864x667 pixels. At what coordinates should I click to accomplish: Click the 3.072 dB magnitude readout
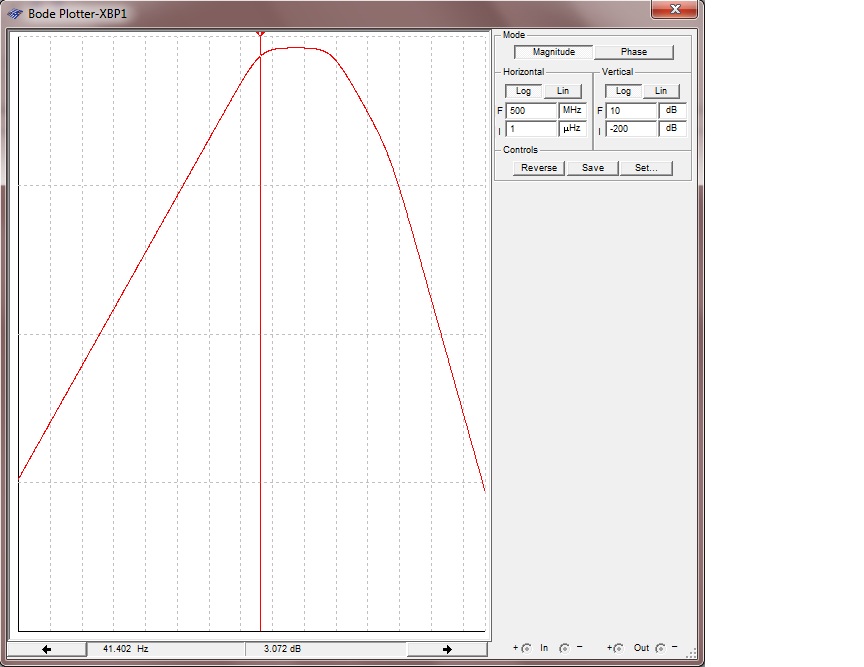pos(282,649)
